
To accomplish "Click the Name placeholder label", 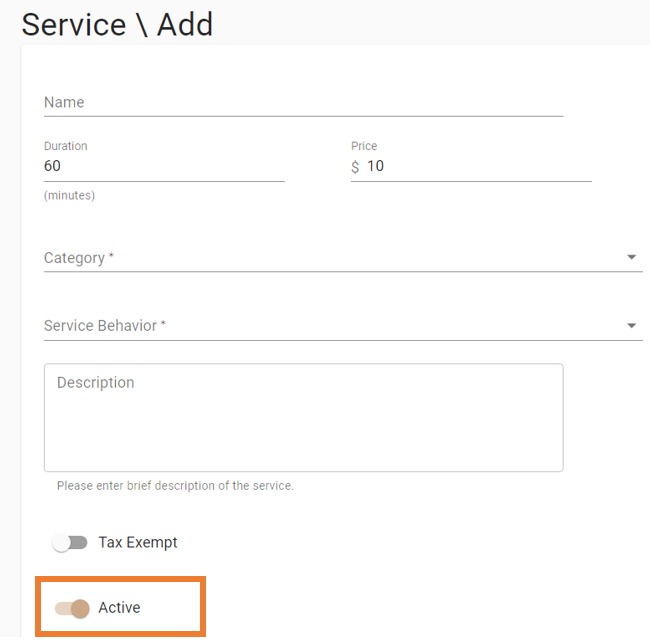I will pyautogui.click(x=64, y=102).
